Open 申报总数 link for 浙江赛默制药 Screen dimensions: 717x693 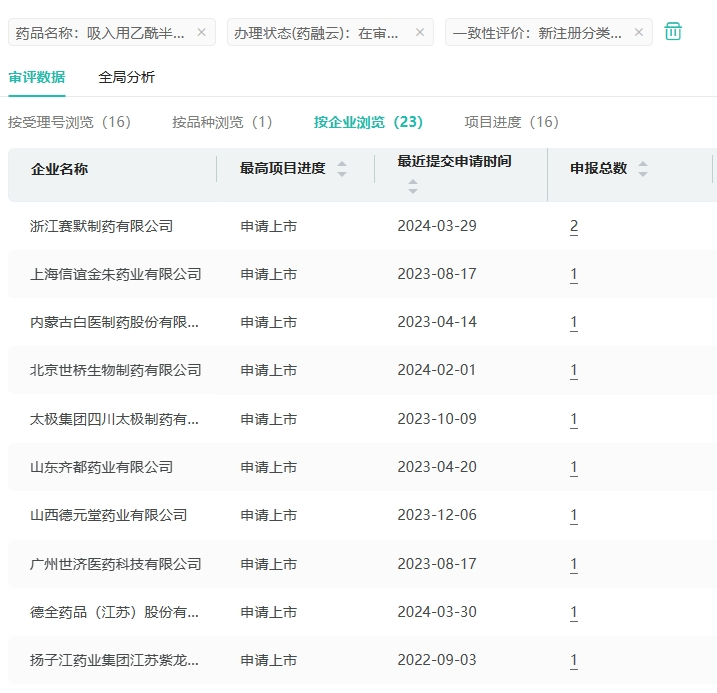(574, 226)
